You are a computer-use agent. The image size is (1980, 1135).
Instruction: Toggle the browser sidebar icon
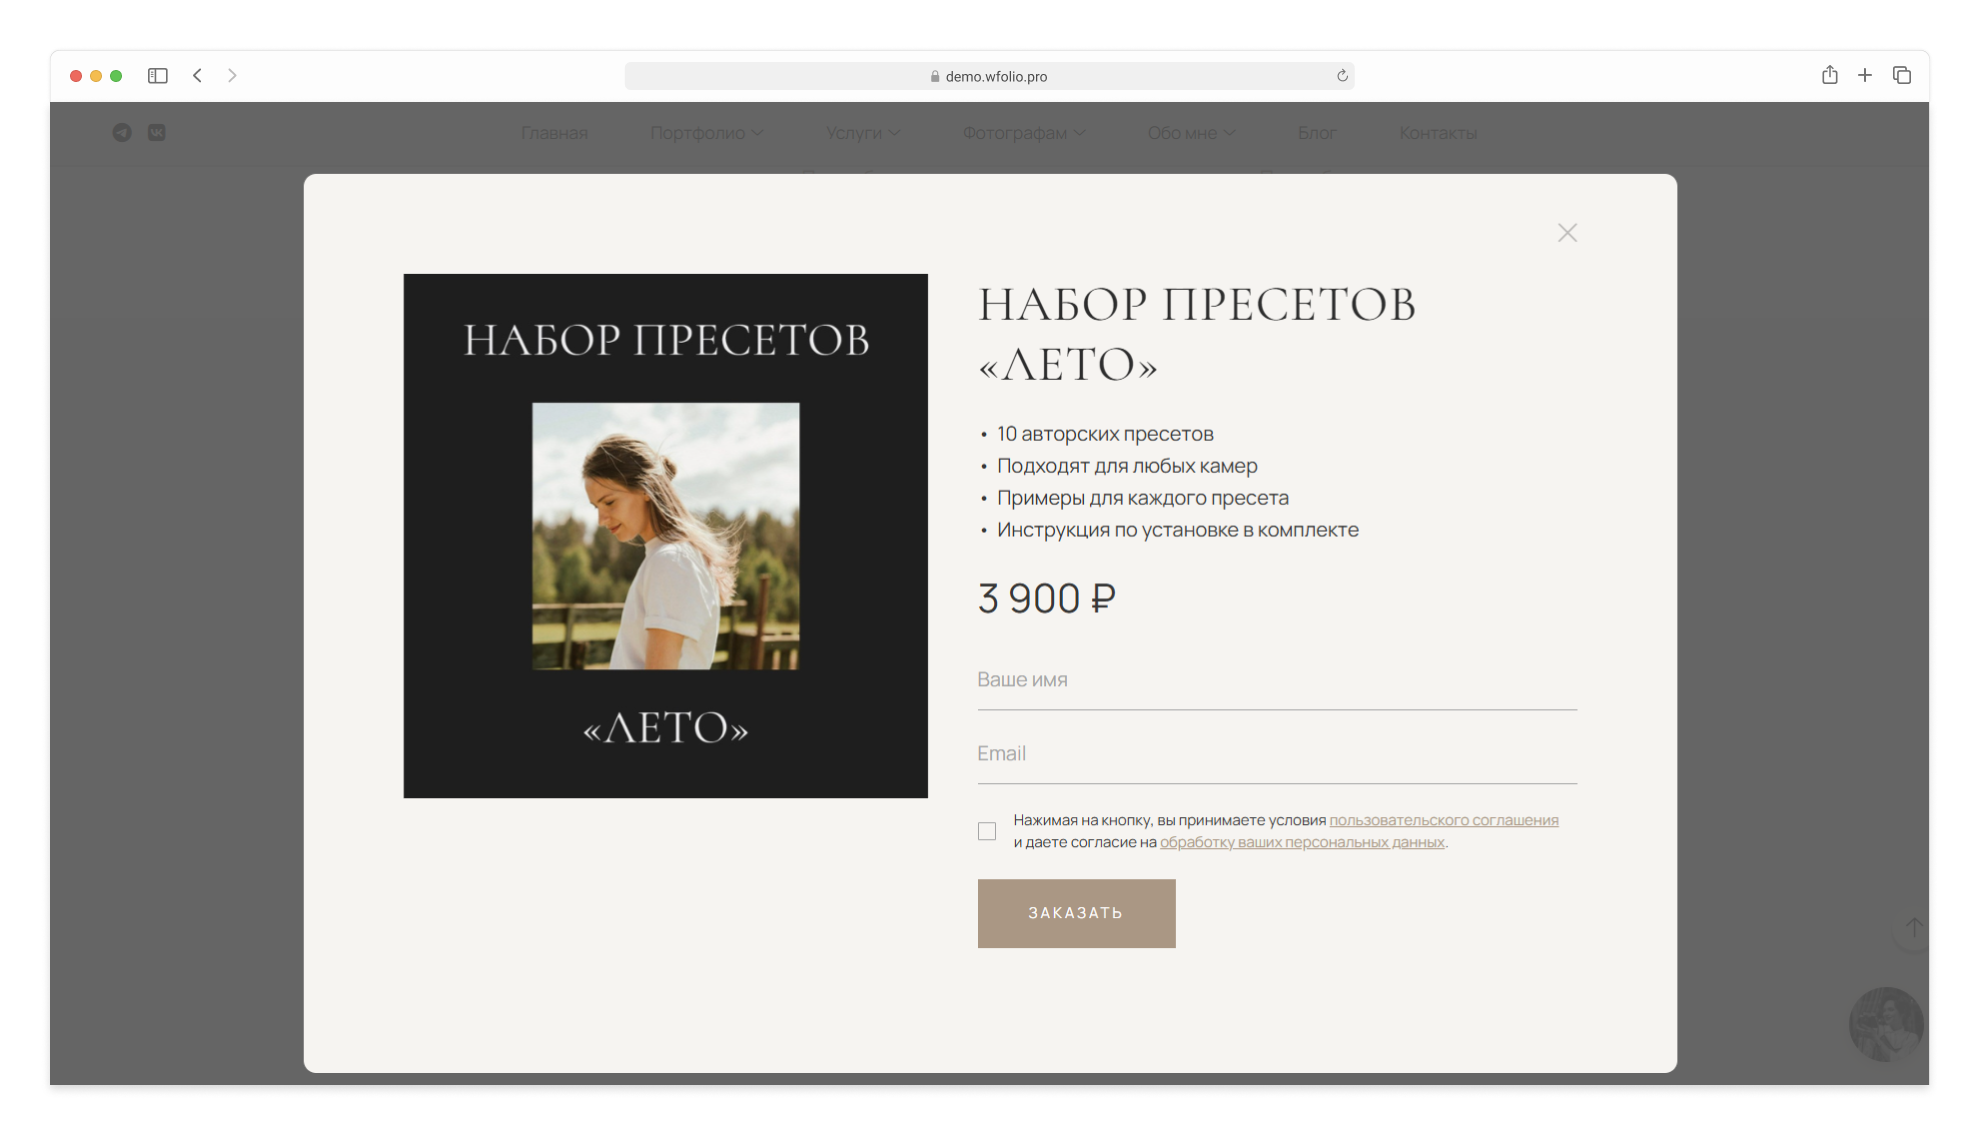(157, 76)
